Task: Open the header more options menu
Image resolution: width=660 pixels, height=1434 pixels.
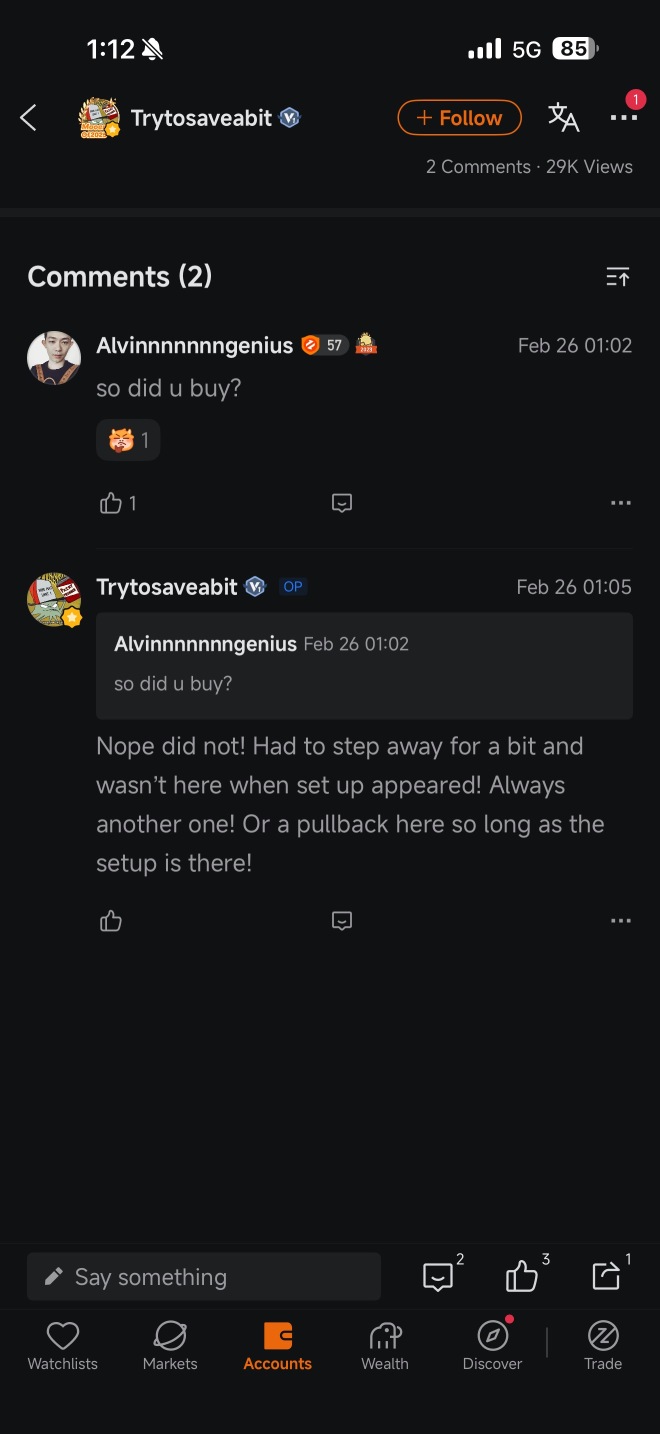Action: point(623,118)
